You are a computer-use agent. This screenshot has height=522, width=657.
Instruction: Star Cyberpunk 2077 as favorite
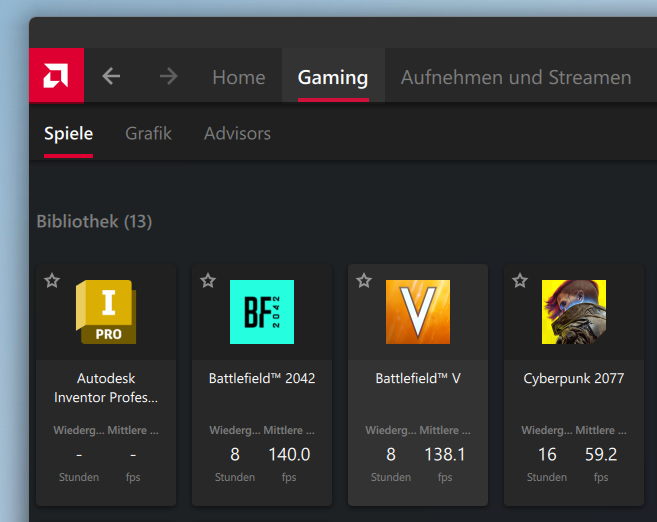point(520,280)
